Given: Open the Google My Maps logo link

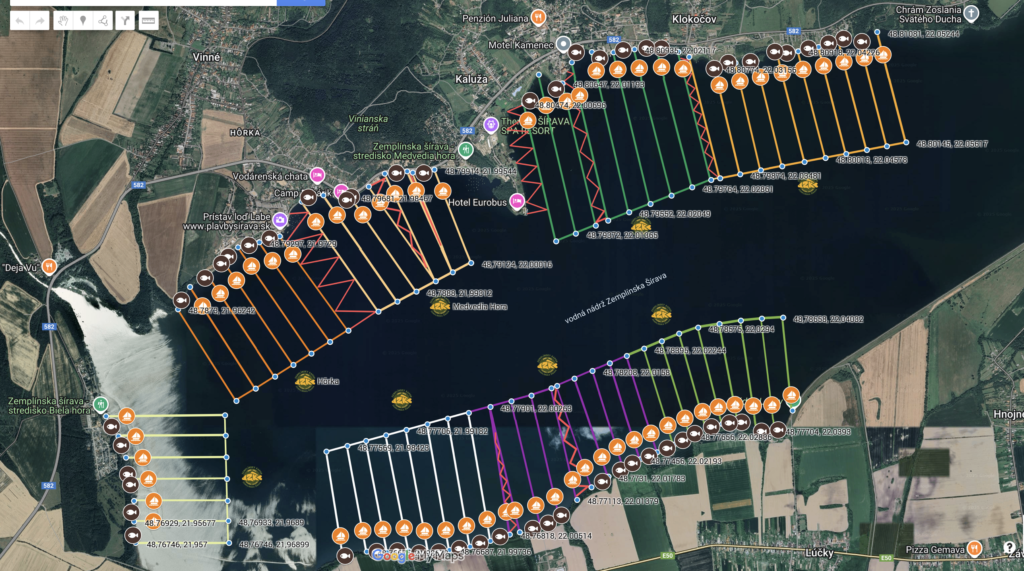Looking at the screenshot, I should coord(417,556).
